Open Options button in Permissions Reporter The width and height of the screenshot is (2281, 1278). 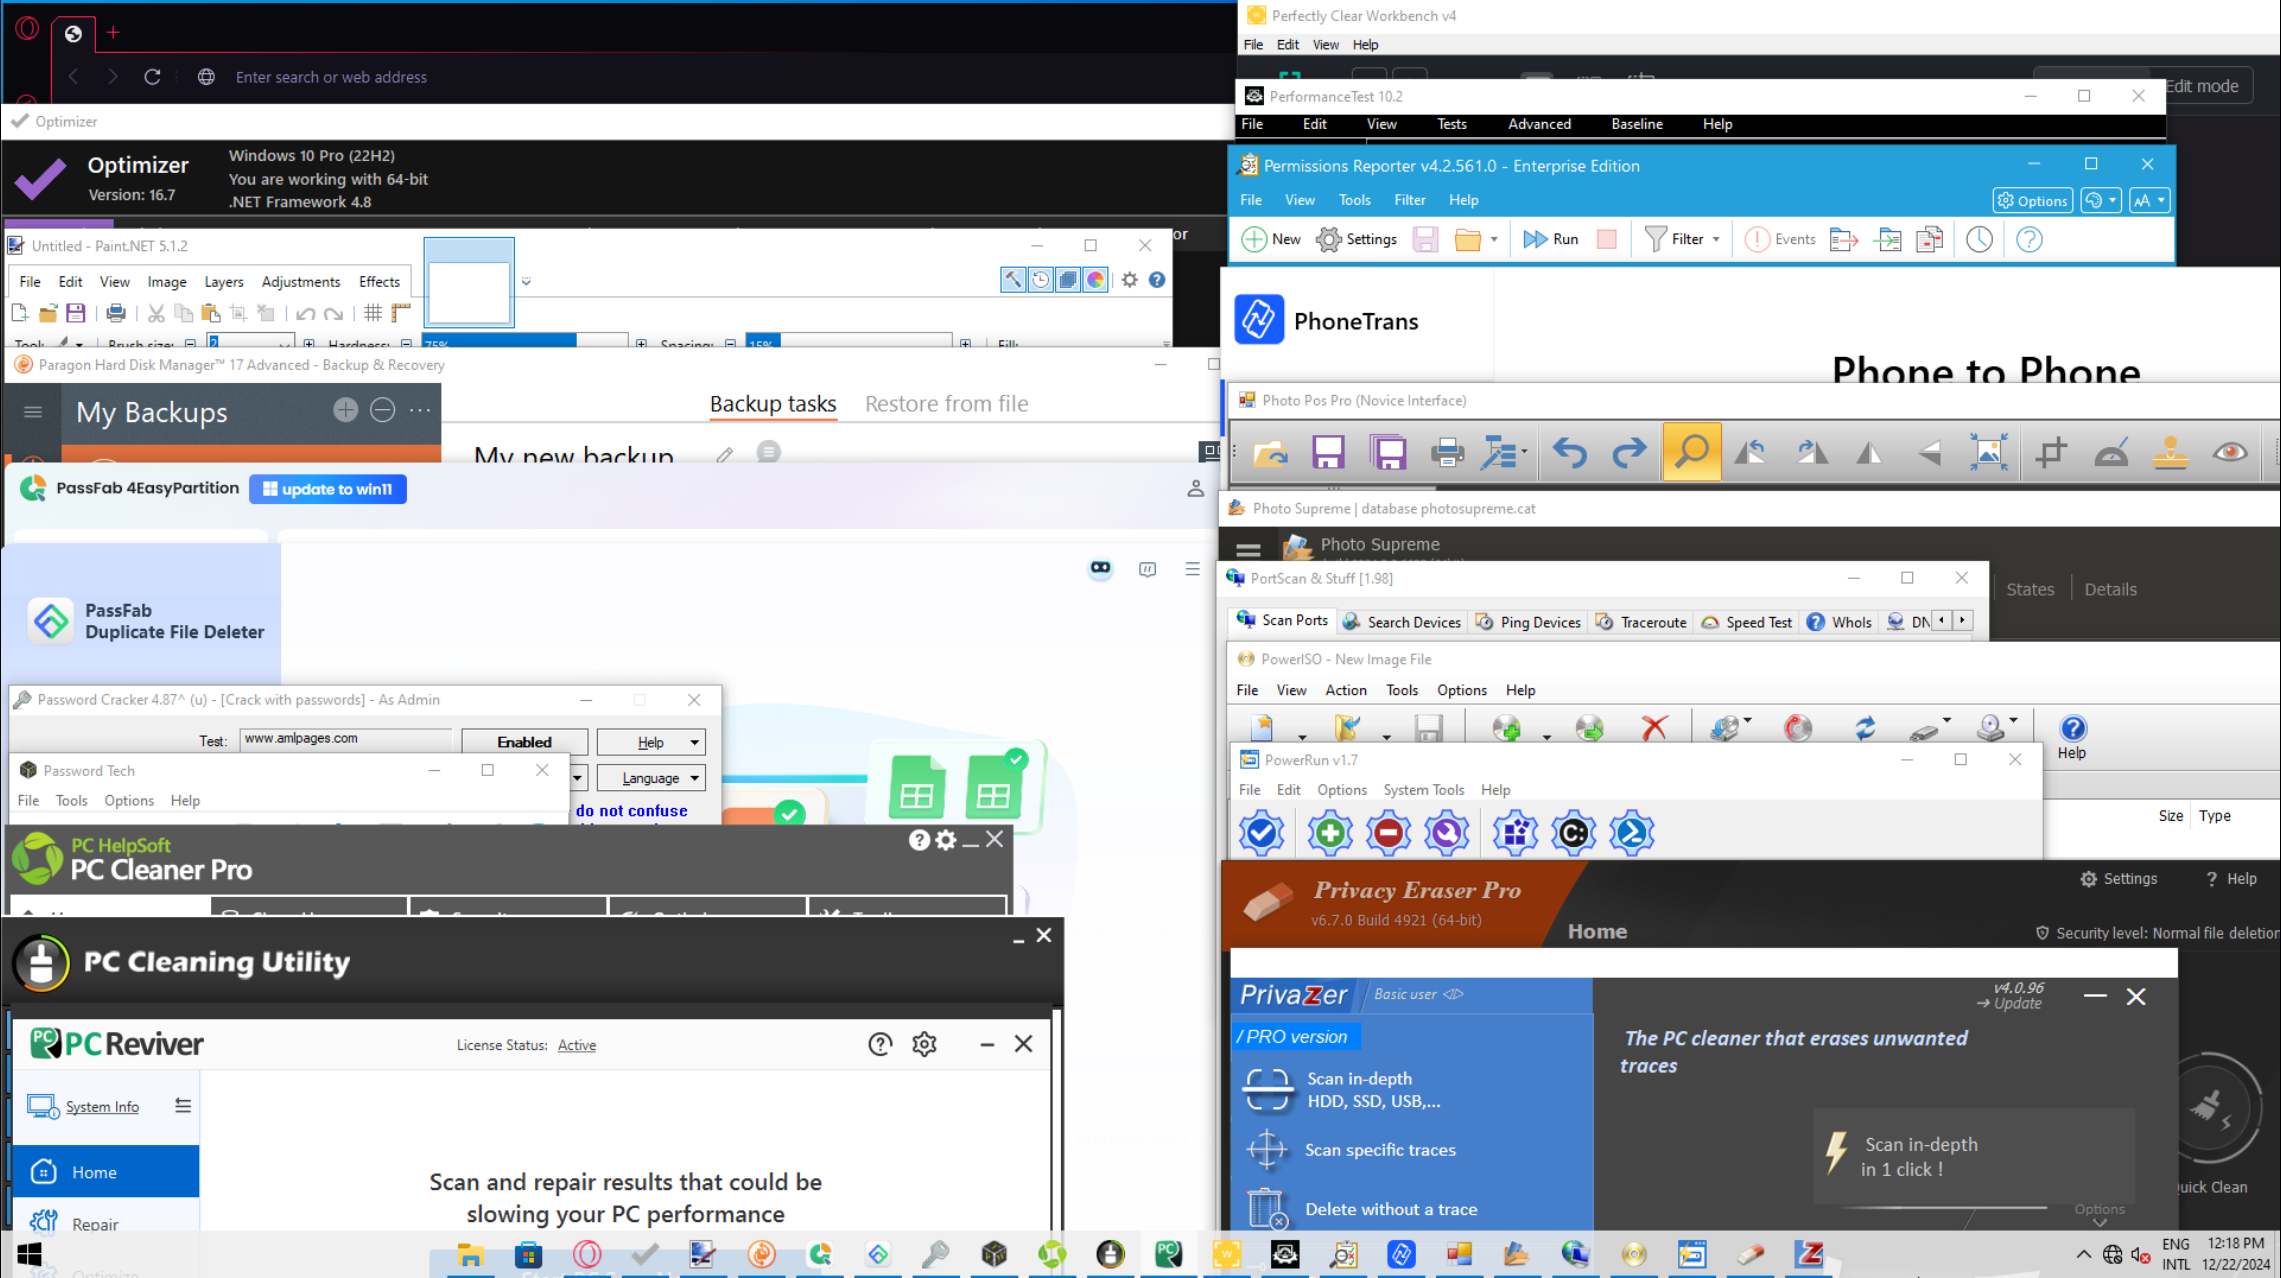coord(2032,200)
